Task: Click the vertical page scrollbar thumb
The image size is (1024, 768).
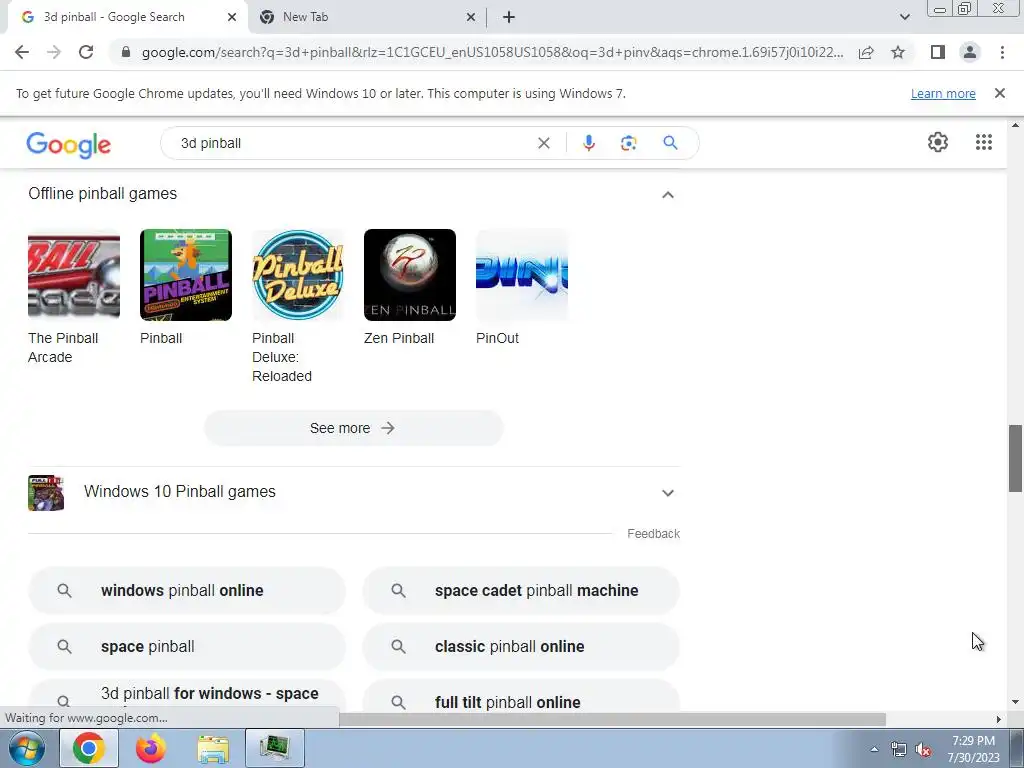Action: 1015,458
